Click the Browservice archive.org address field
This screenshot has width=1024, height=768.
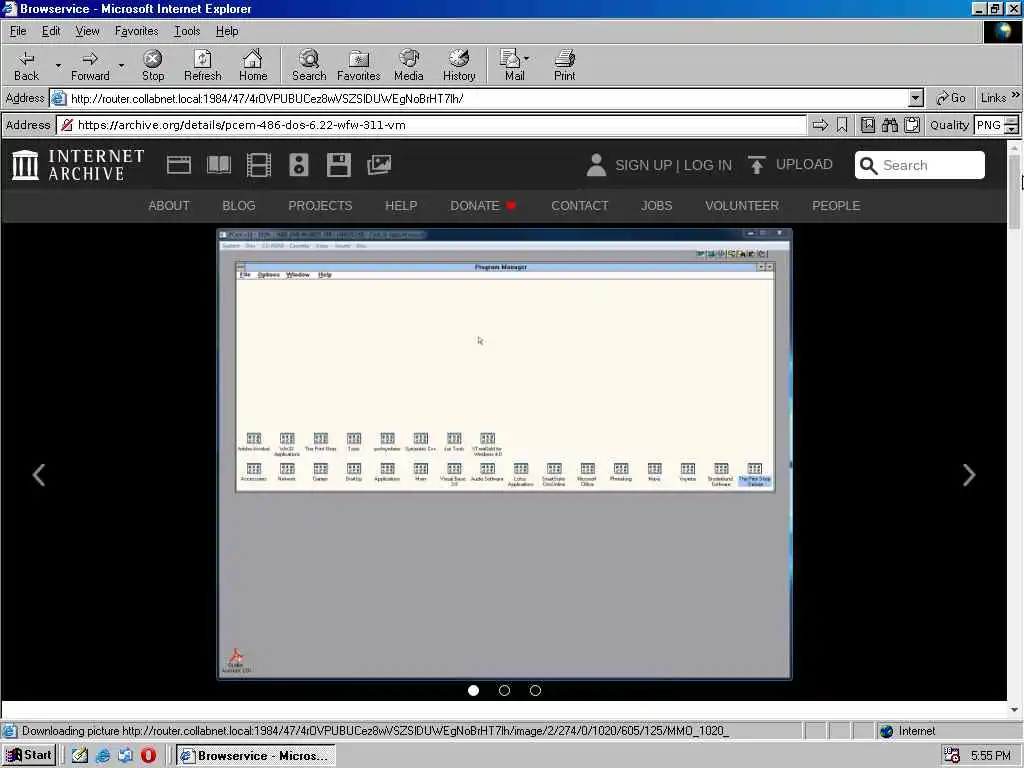pos(432,125)
